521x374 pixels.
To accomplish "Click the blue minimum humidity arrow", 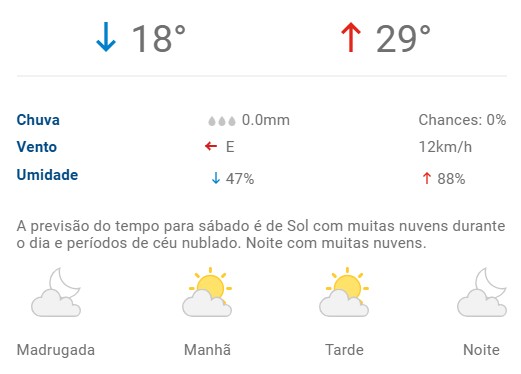I will 216,178.
